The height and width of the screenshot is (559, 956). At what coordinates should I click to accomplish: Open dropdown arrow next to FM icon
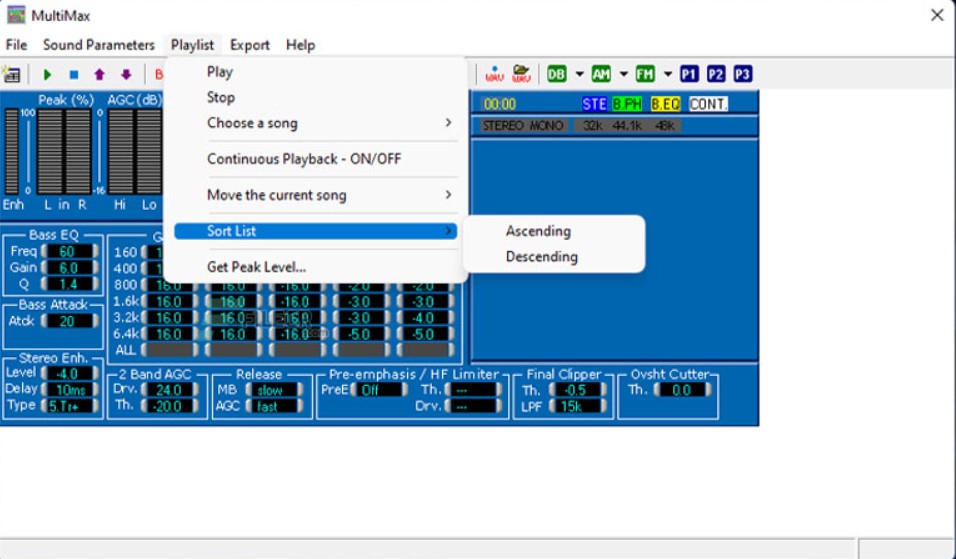click(x=668, y=74)
